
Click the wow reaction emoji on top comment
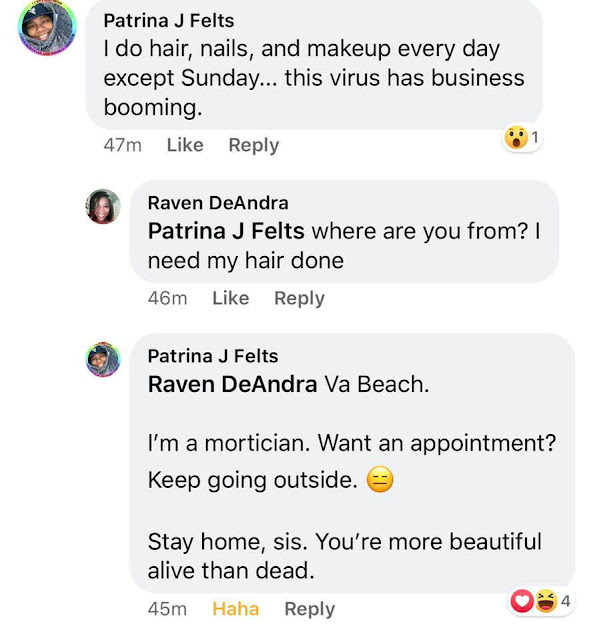[516, 138]
